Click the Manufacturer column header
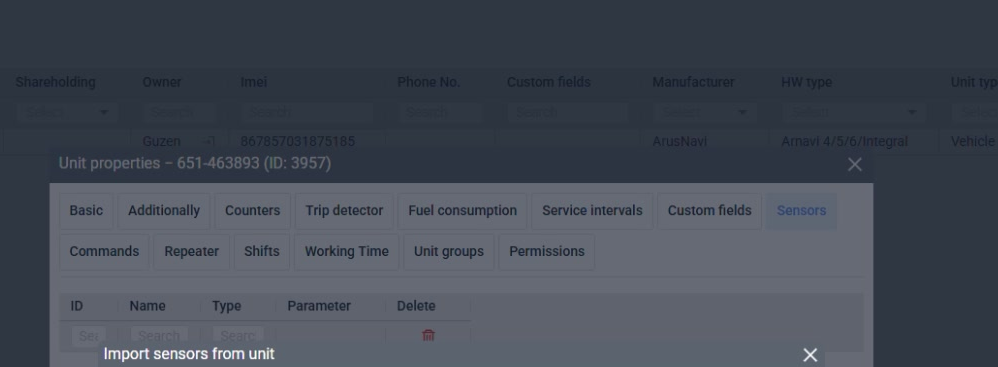The height and width of the screenshot is (367, 998). point(693,82)
